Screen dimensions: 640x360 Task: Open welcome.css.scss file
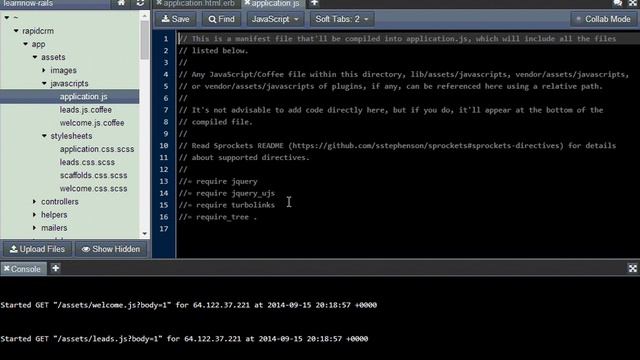[93, 189]
